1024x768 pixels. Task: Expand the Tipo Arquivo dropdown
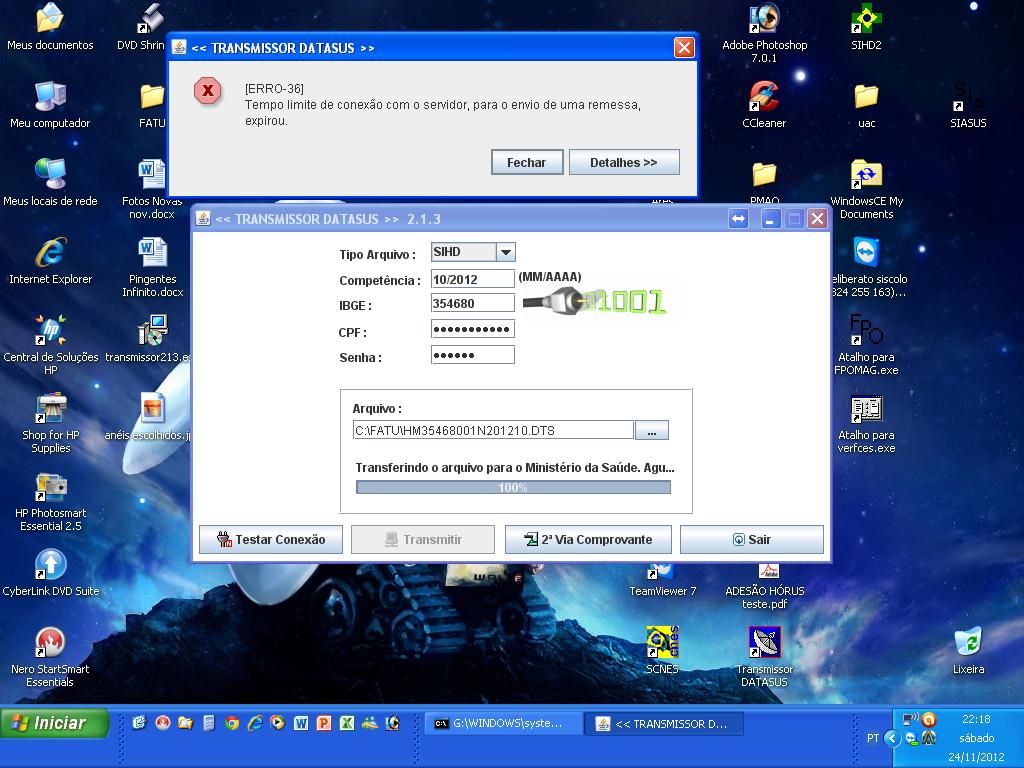[505, 253]
